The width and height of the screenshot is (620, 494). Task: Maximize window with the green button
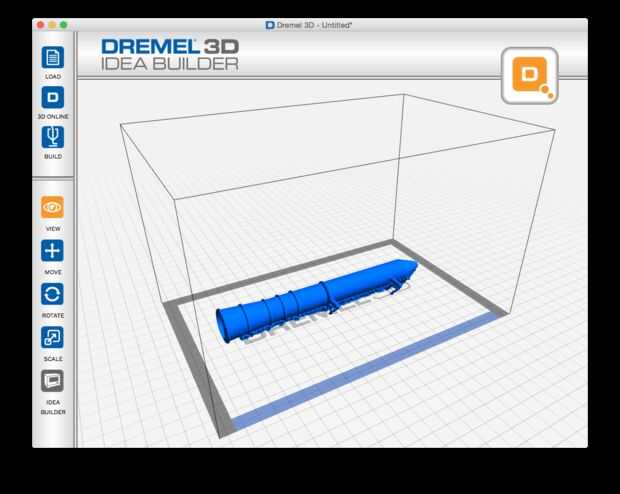(x=63, y=25)
